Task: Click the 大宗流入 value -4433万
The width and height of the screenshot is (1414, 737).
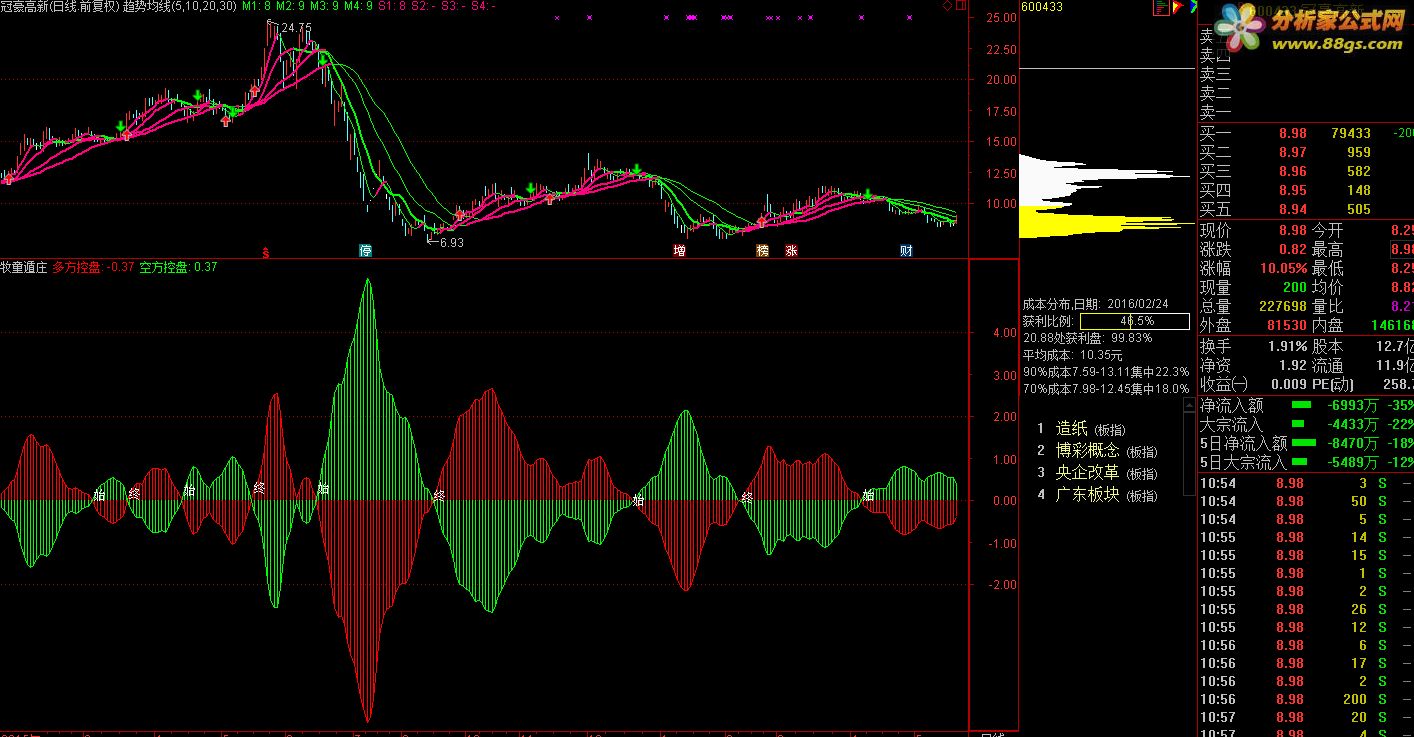Action: (x=1351, y=424)
